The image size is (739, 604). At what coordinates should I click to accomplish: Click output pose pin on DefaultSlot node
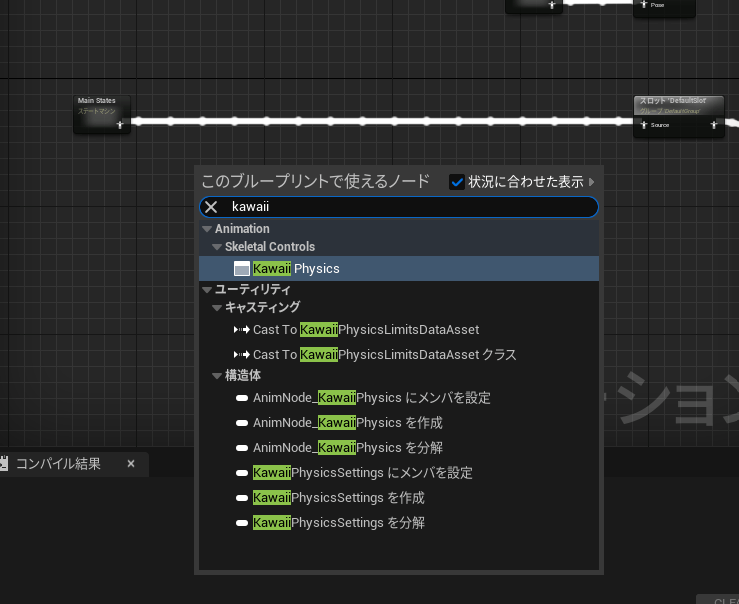pyautogui.click(x=714, y=125)
